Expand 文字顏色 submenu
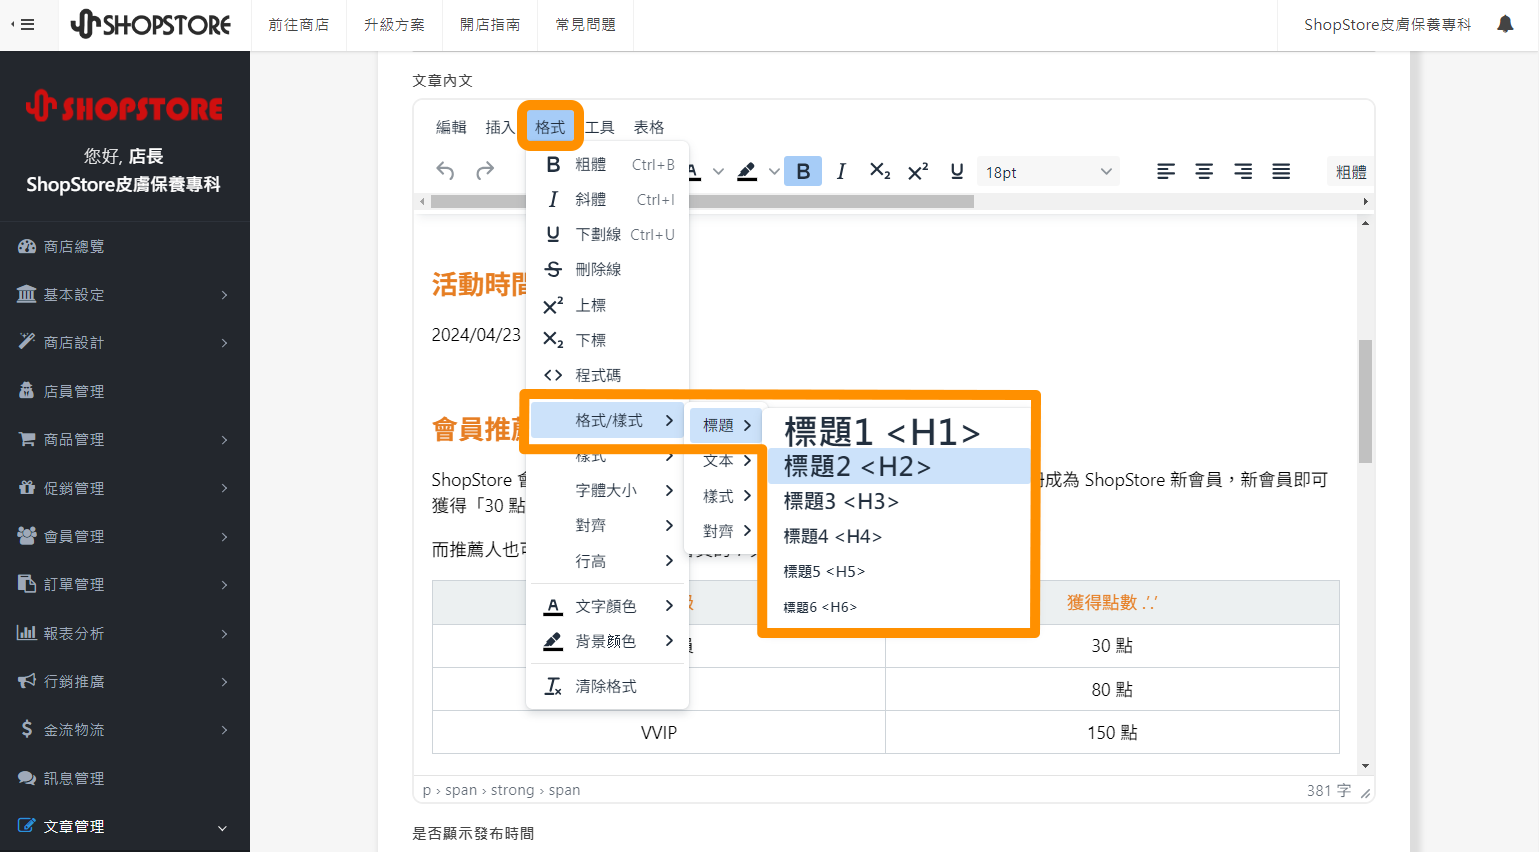The height and width of the screenshot is (852, 1539). 608,606
